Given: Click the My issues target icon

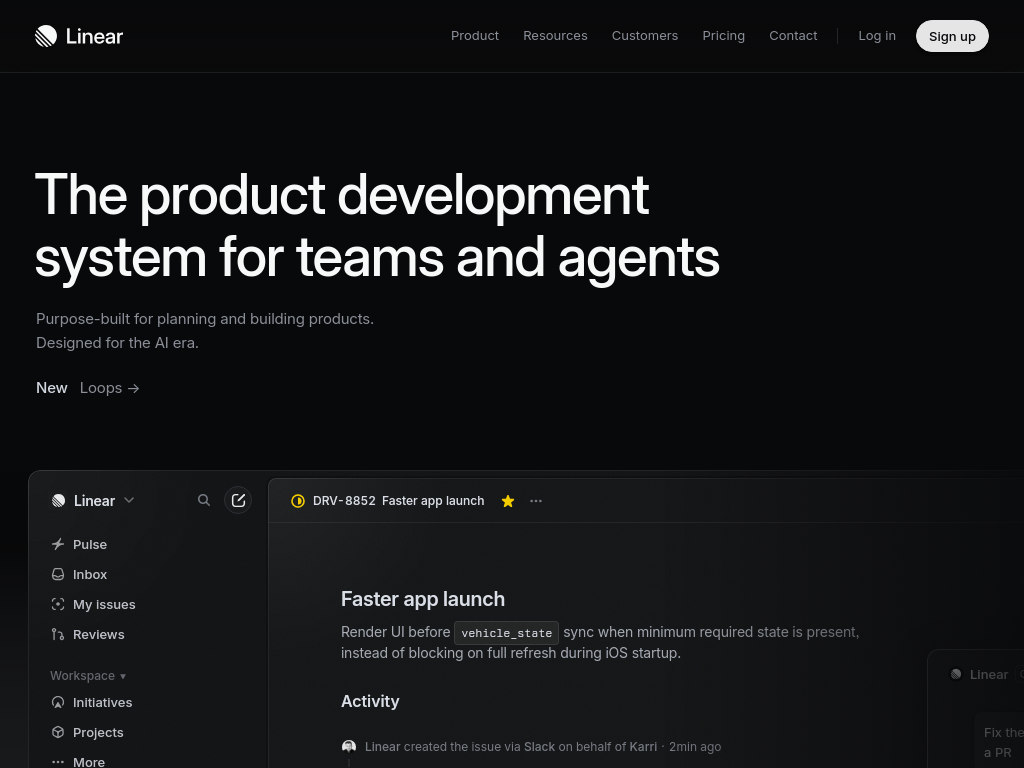Looking at the screenshot, I should click(58, 604).
